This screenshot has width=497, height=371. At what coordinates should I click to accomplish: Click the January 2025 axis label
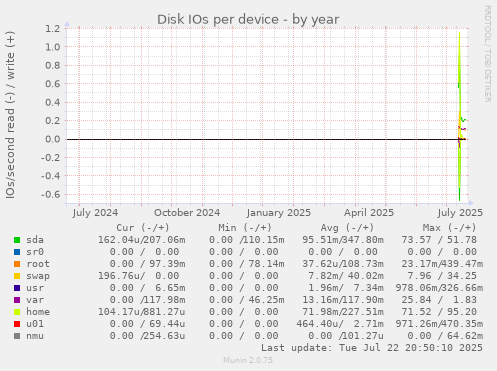pos(279,213)
